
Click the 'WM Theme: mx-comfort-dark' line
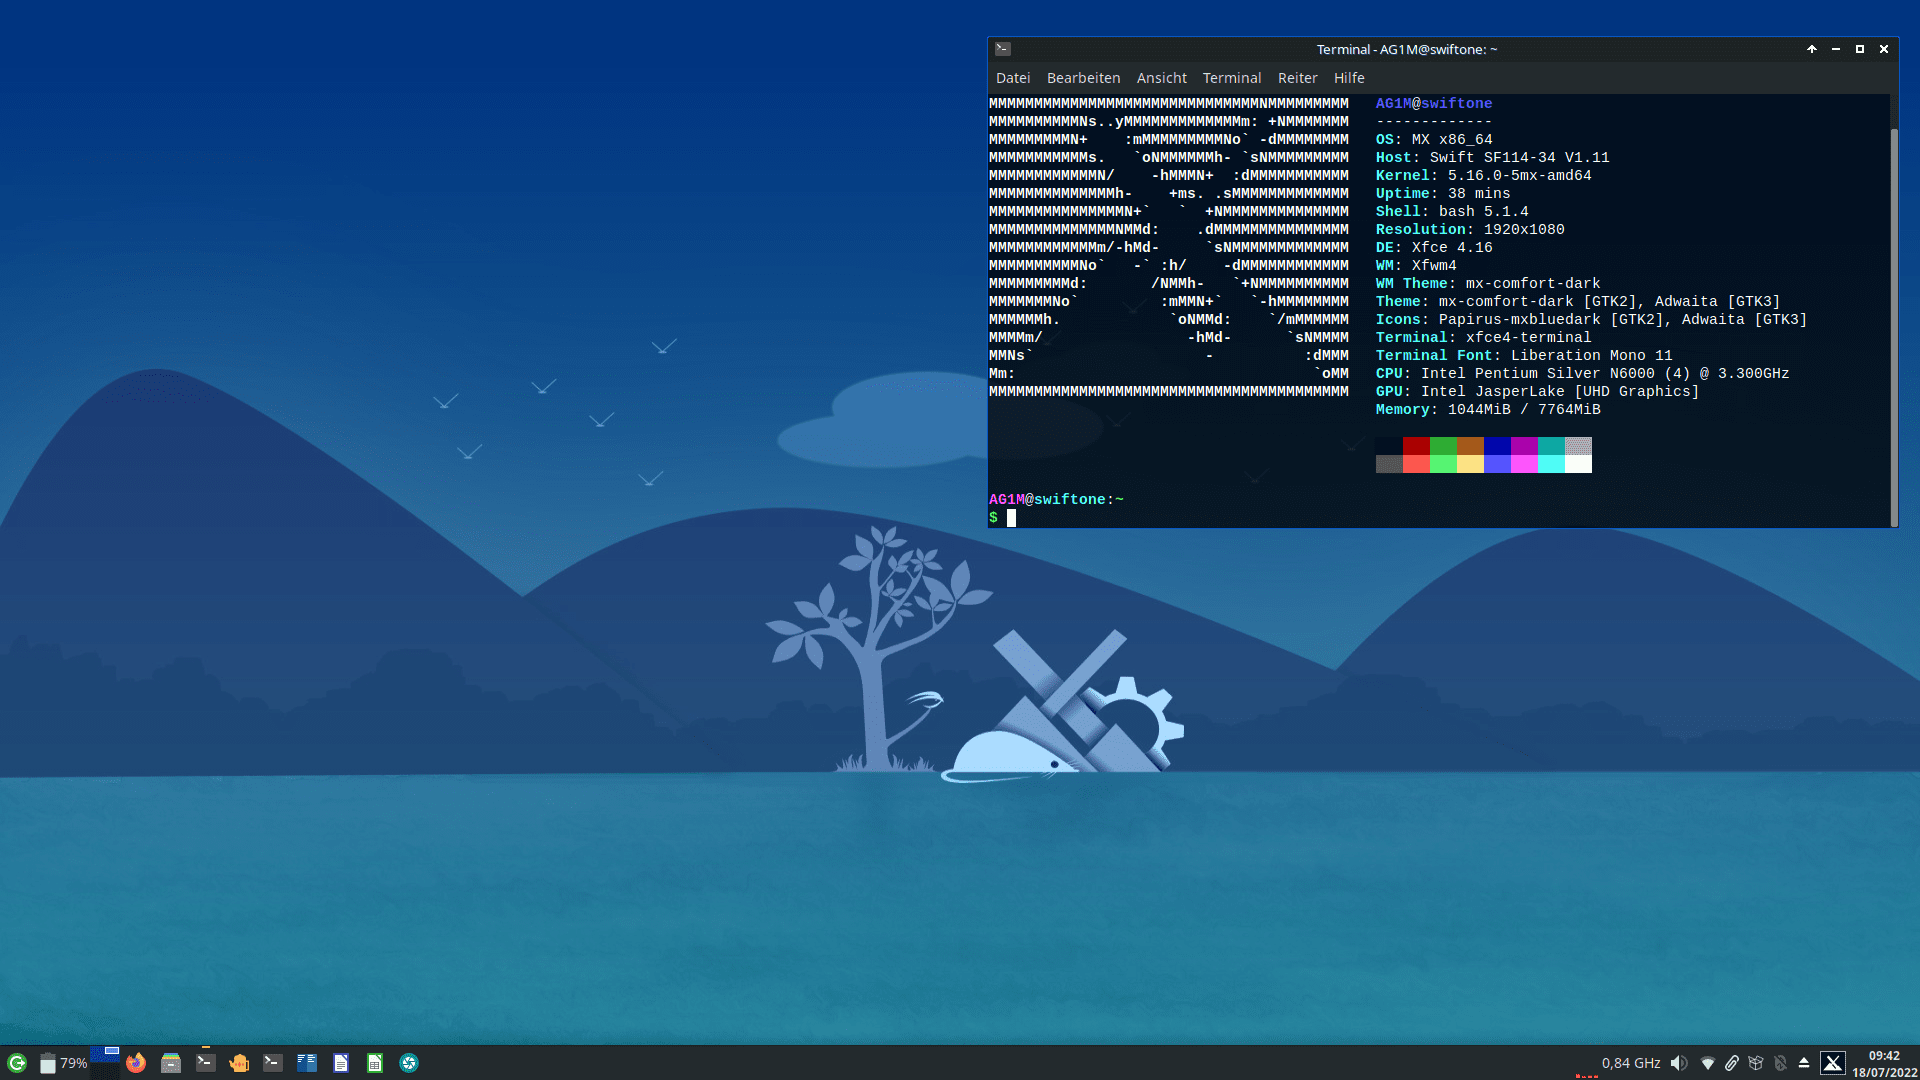[1487, 284]
